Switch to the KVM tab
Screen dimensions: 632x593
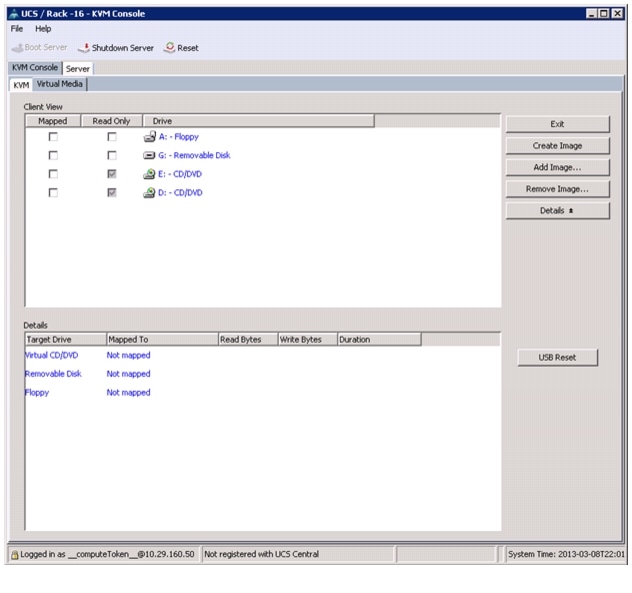click(21, 85)
